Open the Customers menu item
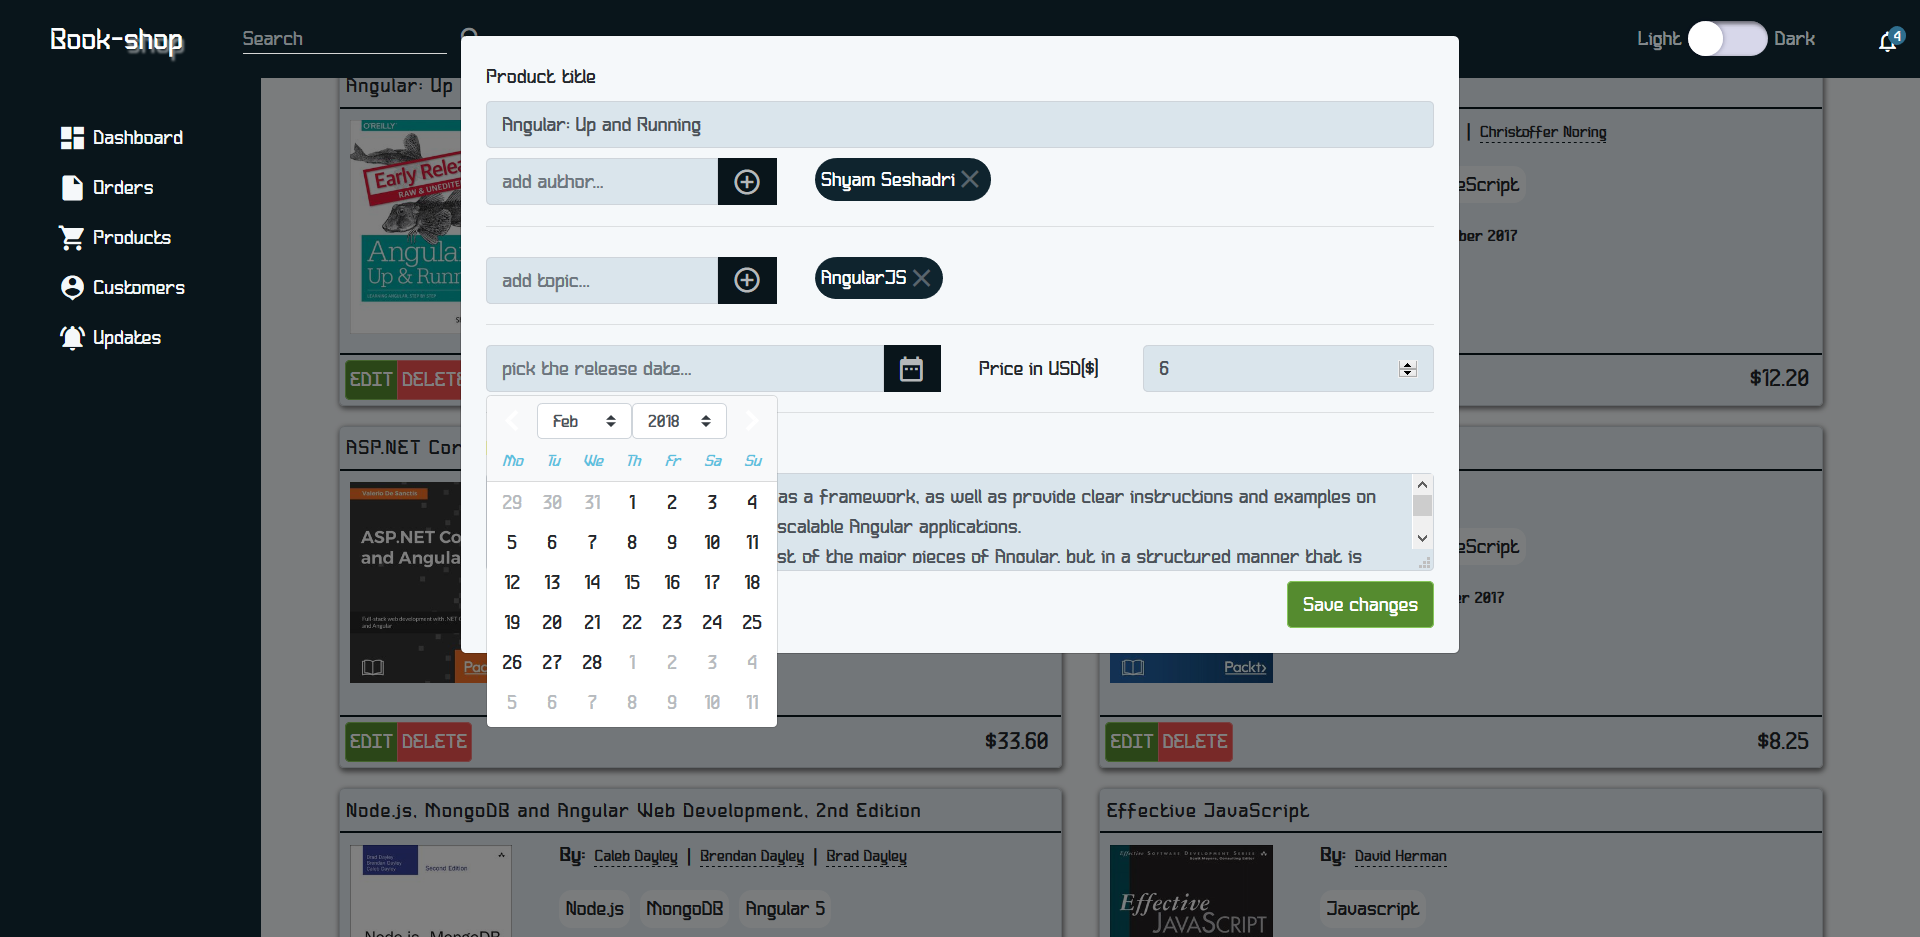1920x937 pixels. [123, 288]
